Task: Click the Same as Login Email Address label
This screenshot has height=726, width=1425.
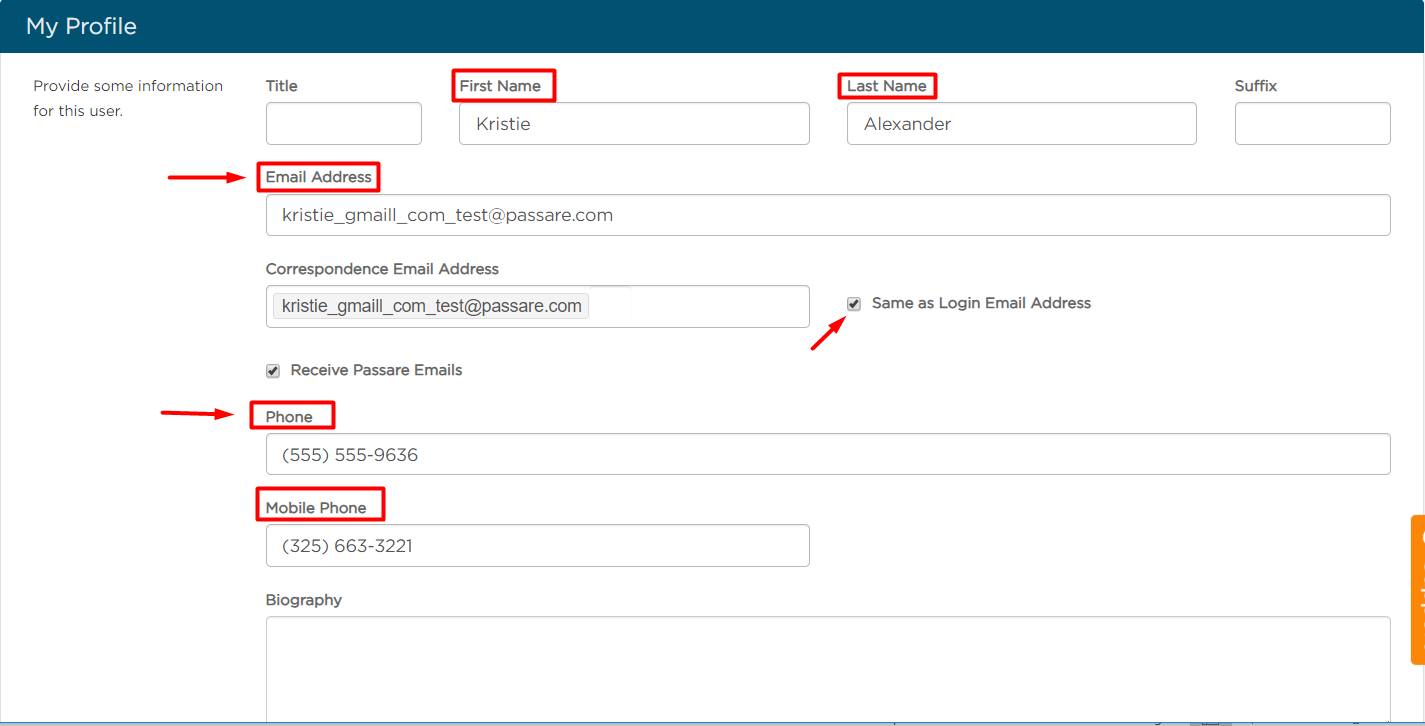Action: (981, 303)
